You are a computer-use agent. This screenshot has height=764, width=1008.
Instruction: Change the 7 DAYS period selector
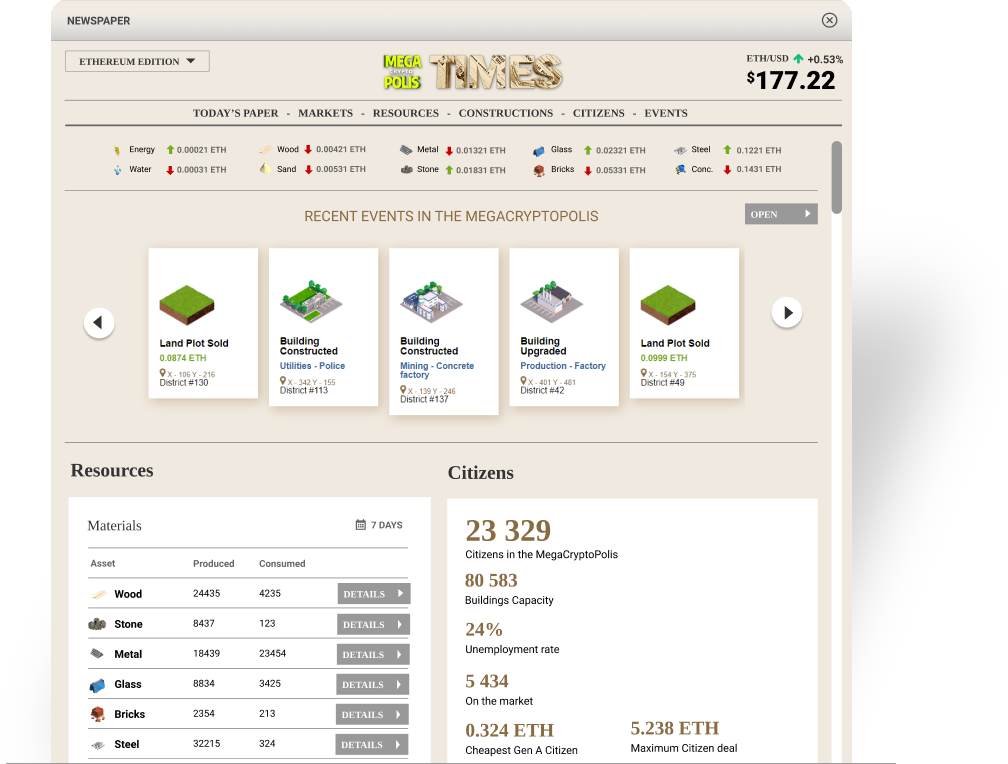click(379, 525)
